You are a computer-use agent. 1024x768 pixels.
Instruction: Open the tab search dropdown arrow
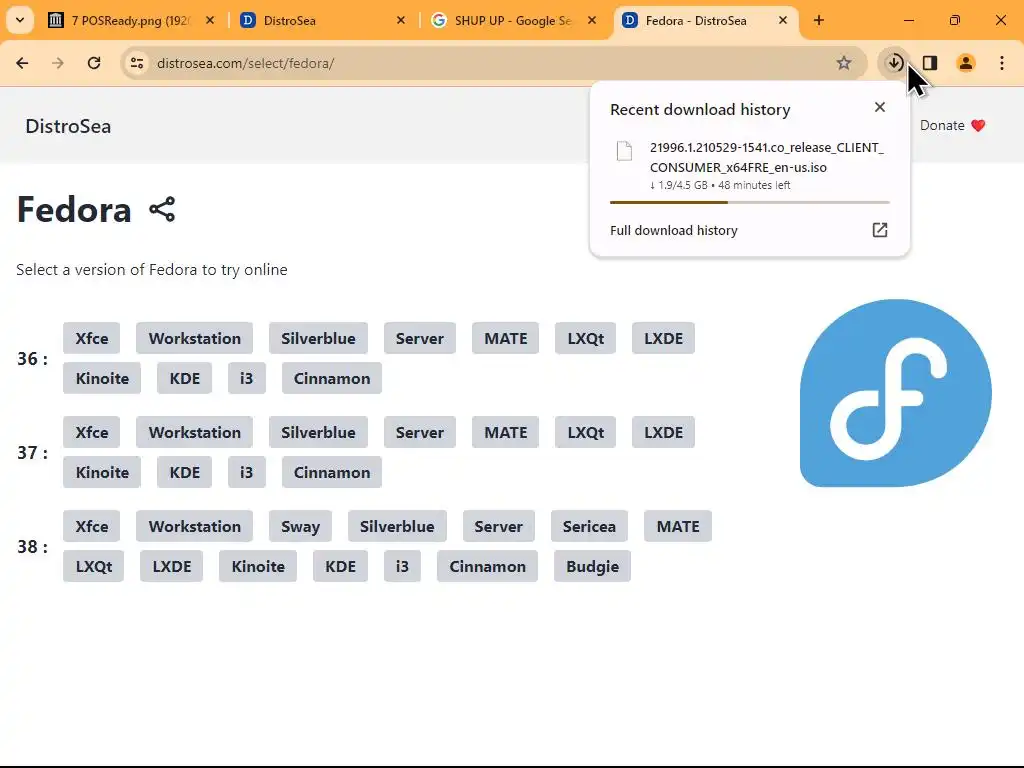coord(20,20)
